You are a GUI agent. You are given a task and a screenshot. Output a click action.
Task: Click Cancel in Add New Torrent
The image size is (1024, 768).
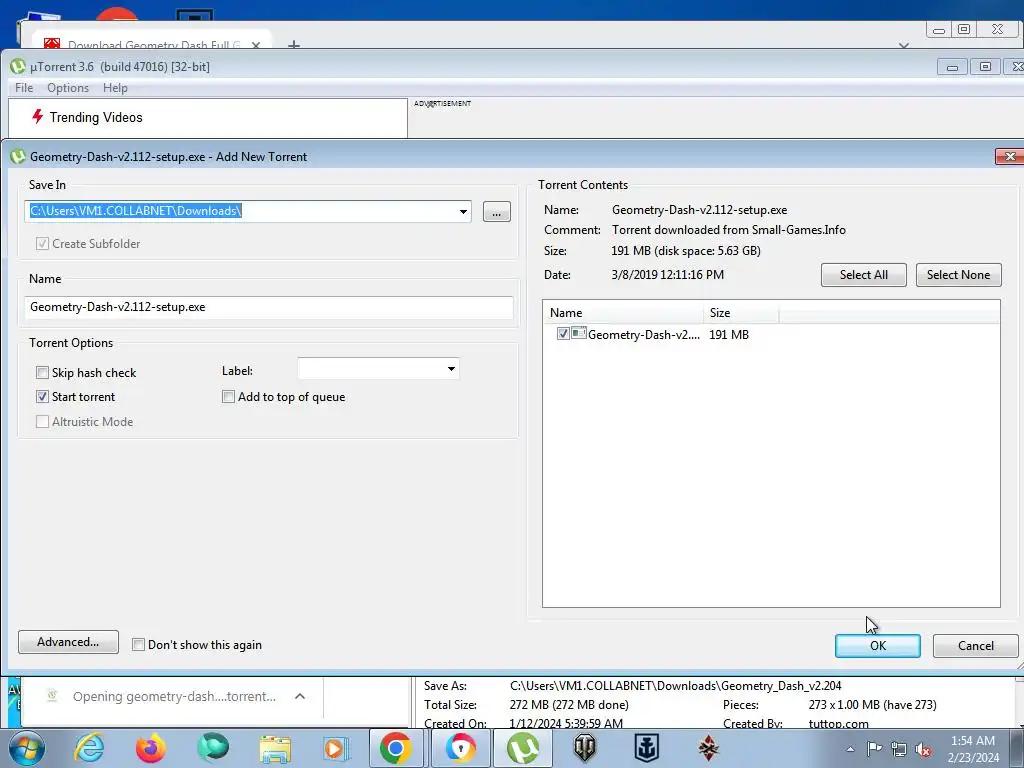tap(976, 645)
